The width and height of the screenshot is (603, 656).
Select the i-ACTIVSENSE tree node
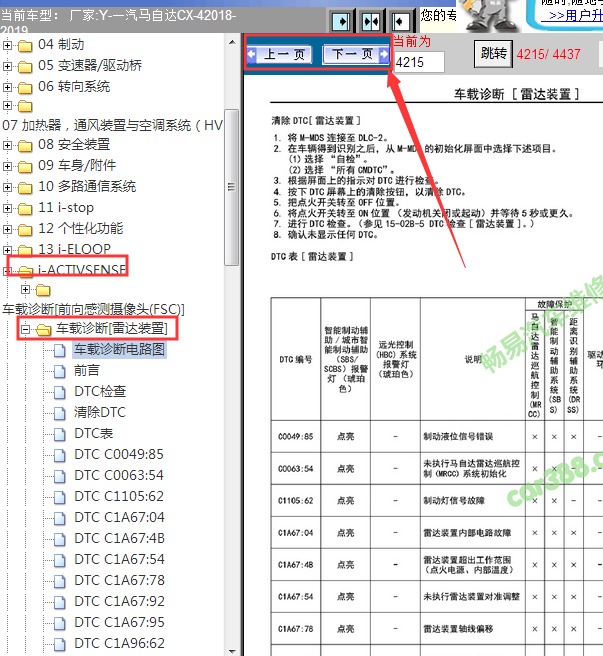tap(82, 270)
